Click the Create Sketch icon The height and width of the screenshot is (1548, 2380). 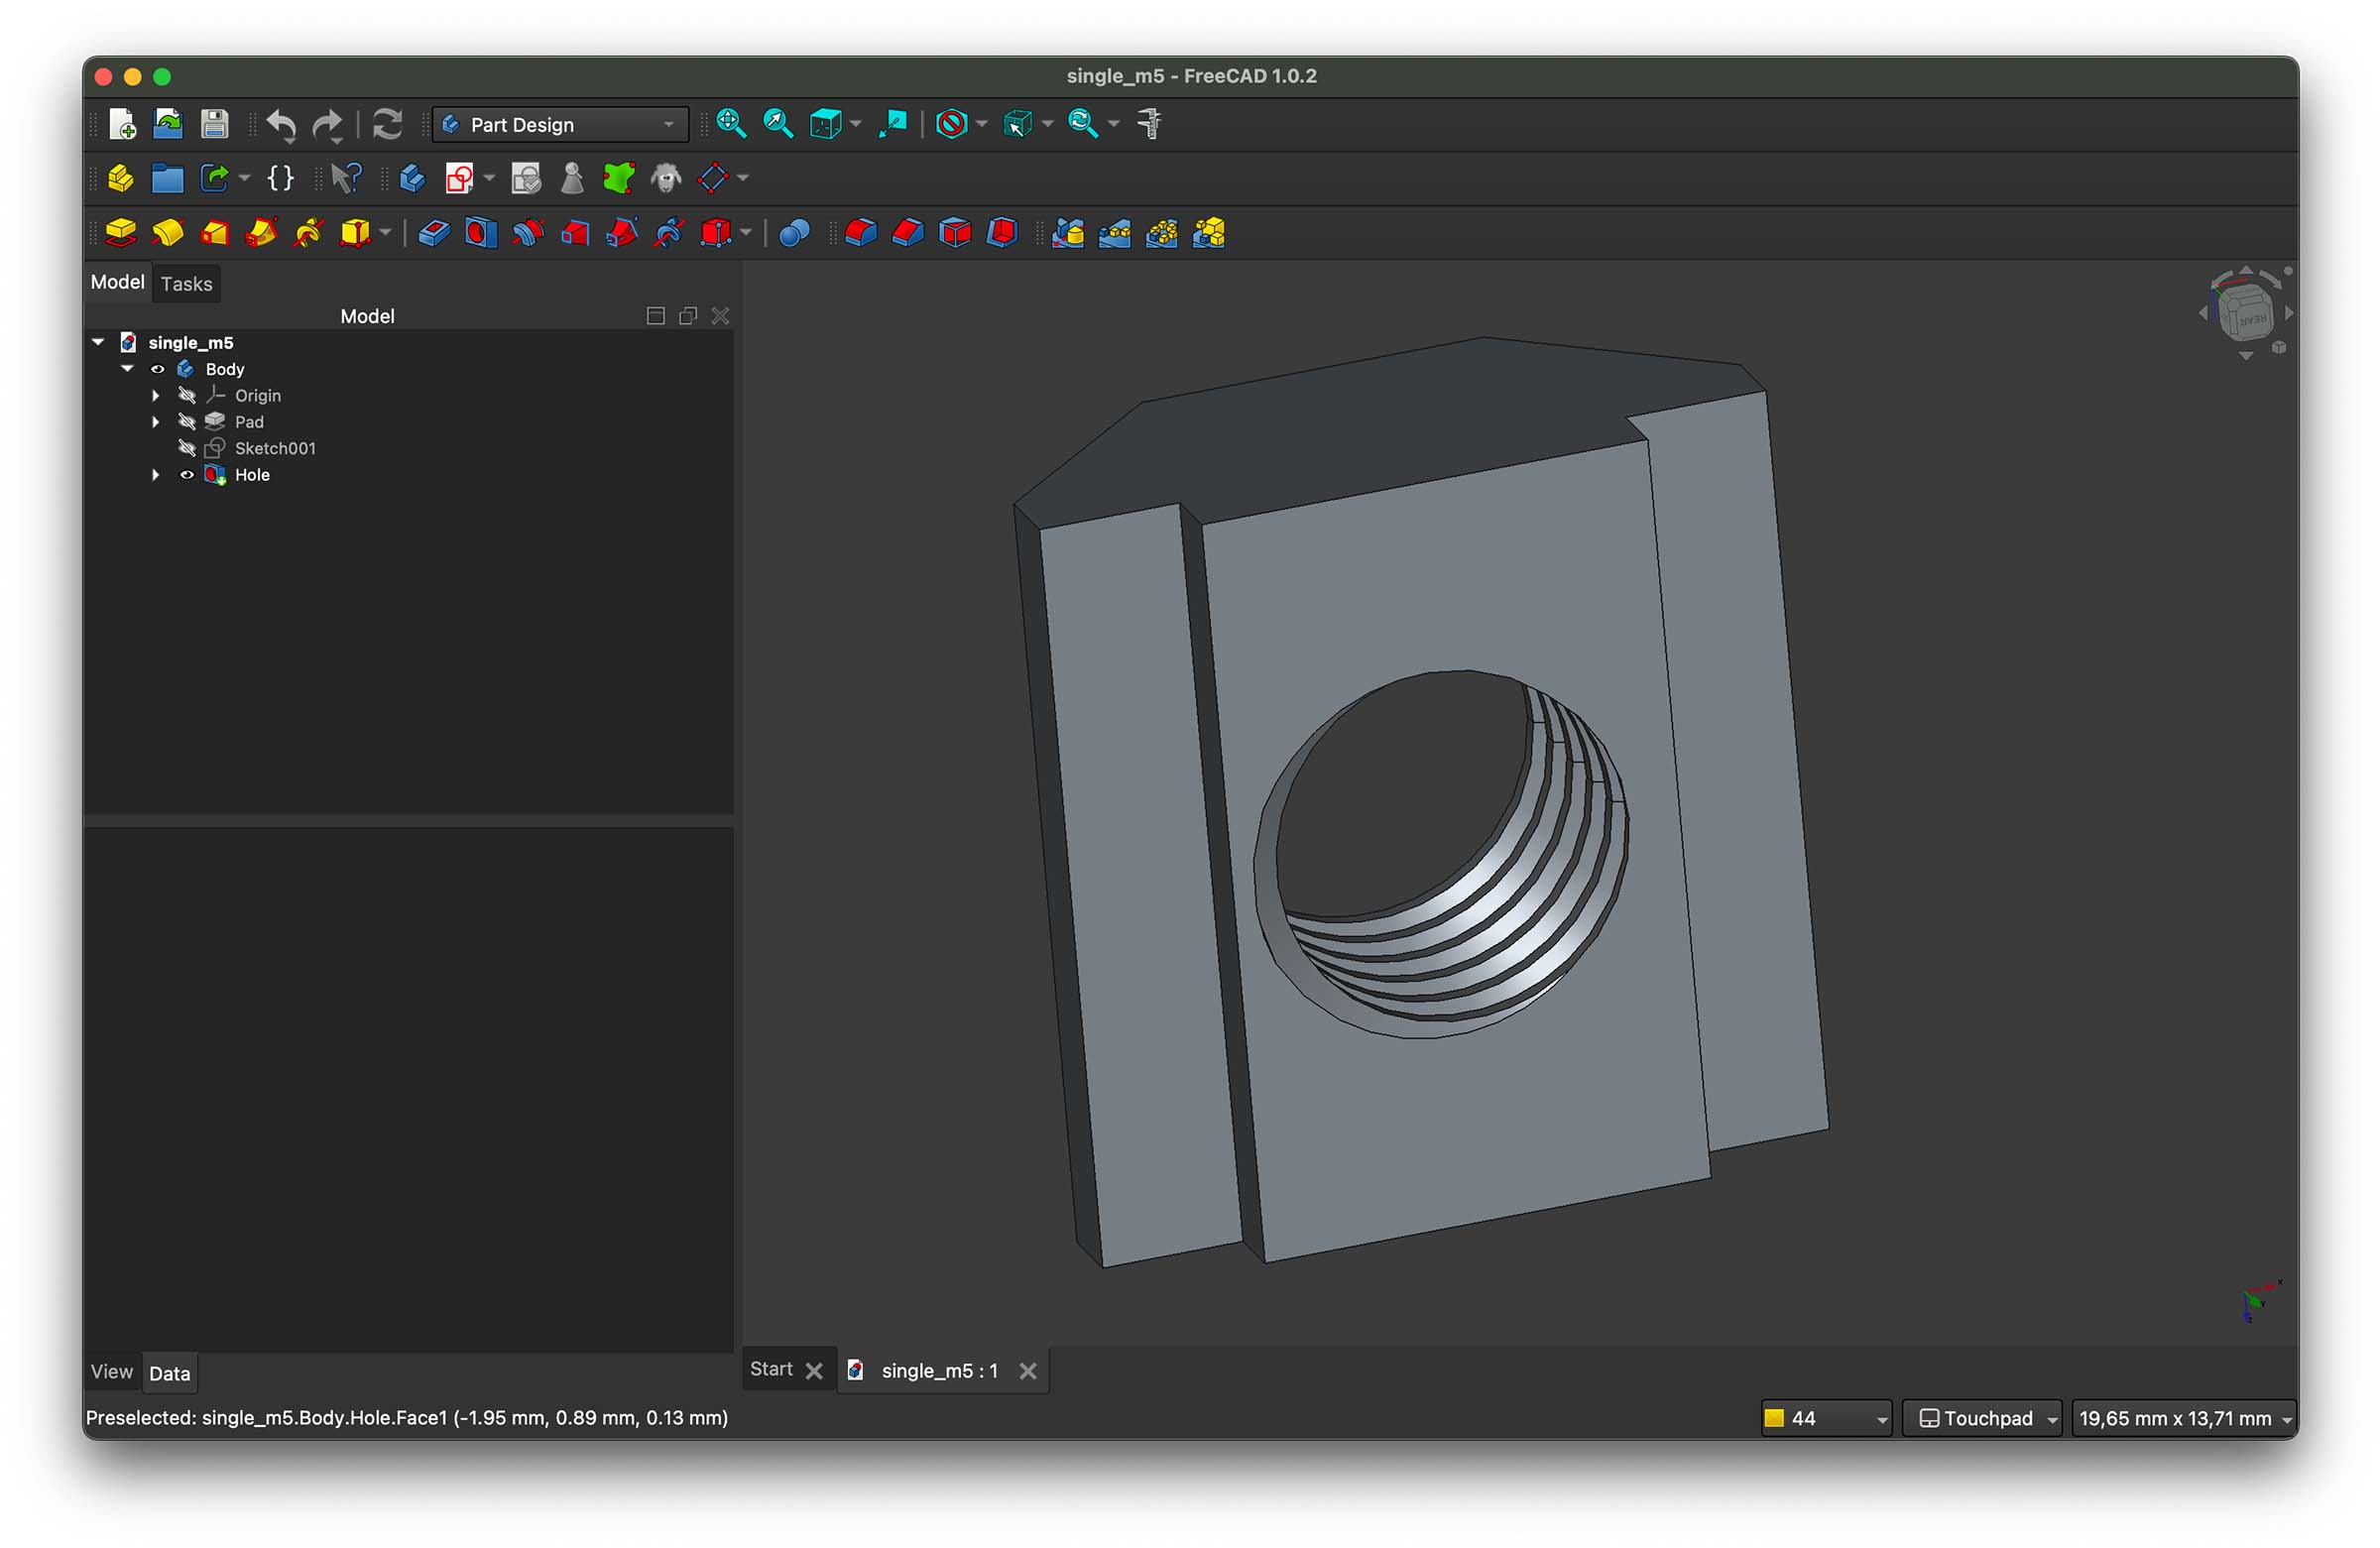pyautogui.click(x=459, y=179)
